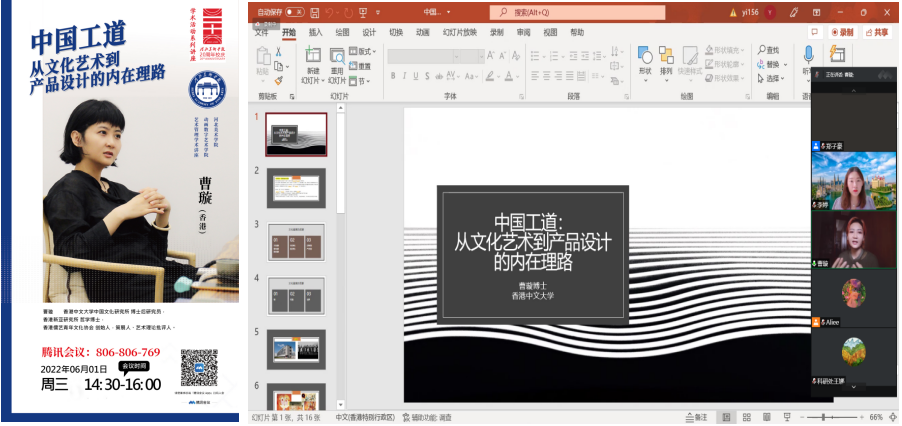Select slide 3 thumbnail
Screen dimensions: 902x426
coord(296,242)
